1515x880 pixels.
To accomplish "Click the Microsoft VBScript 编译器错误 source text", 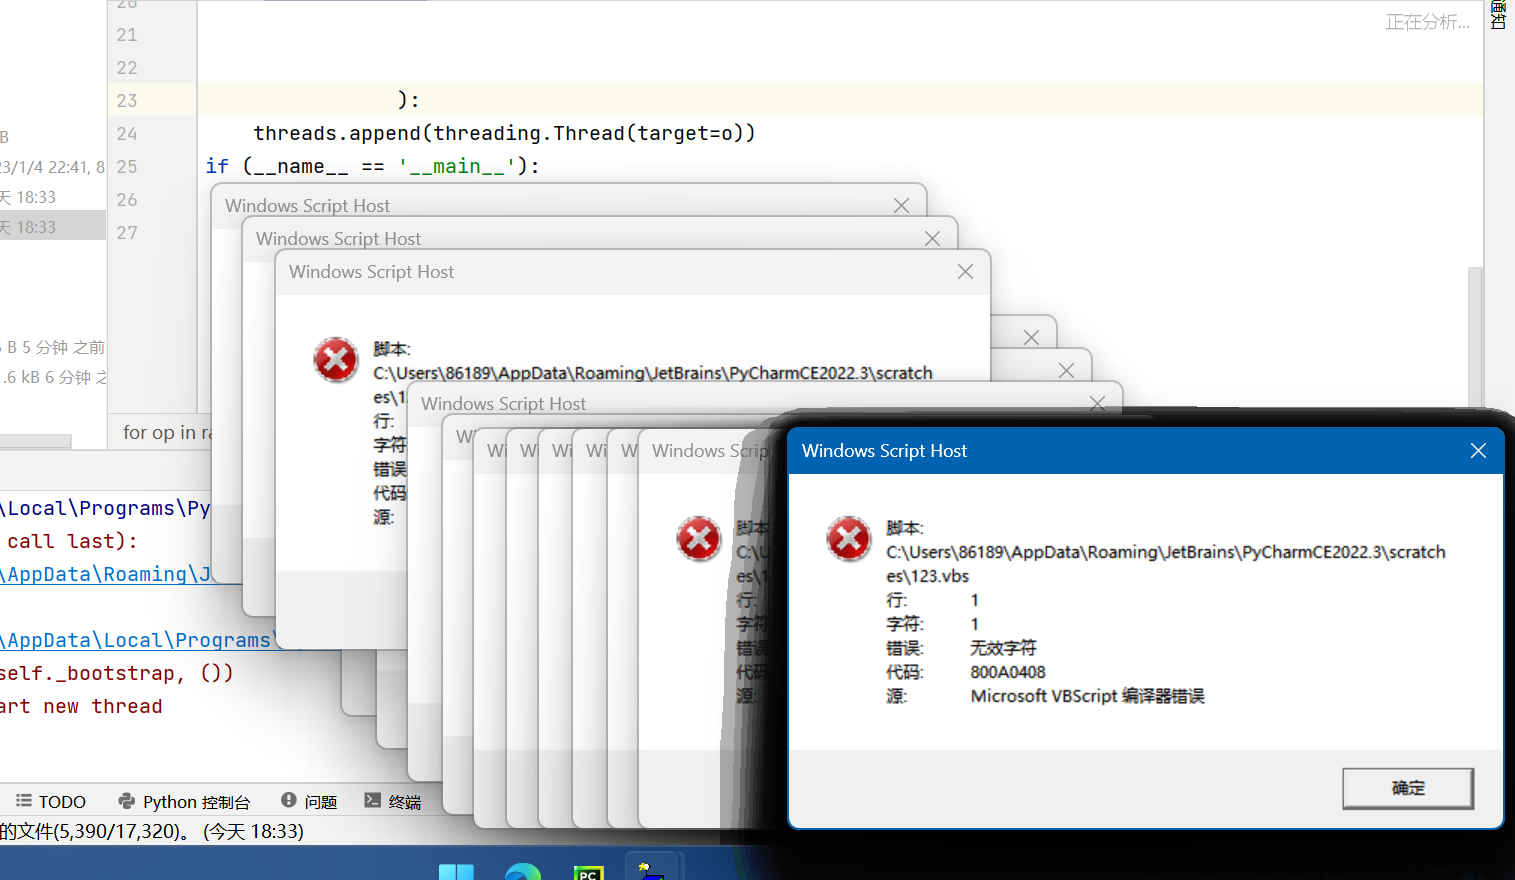I will [1087, 696].
